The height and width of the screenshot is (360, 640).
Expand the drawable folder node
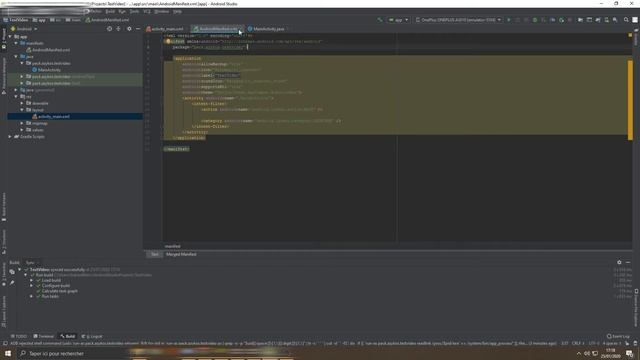pyautogui.click(x=22, y=103)
